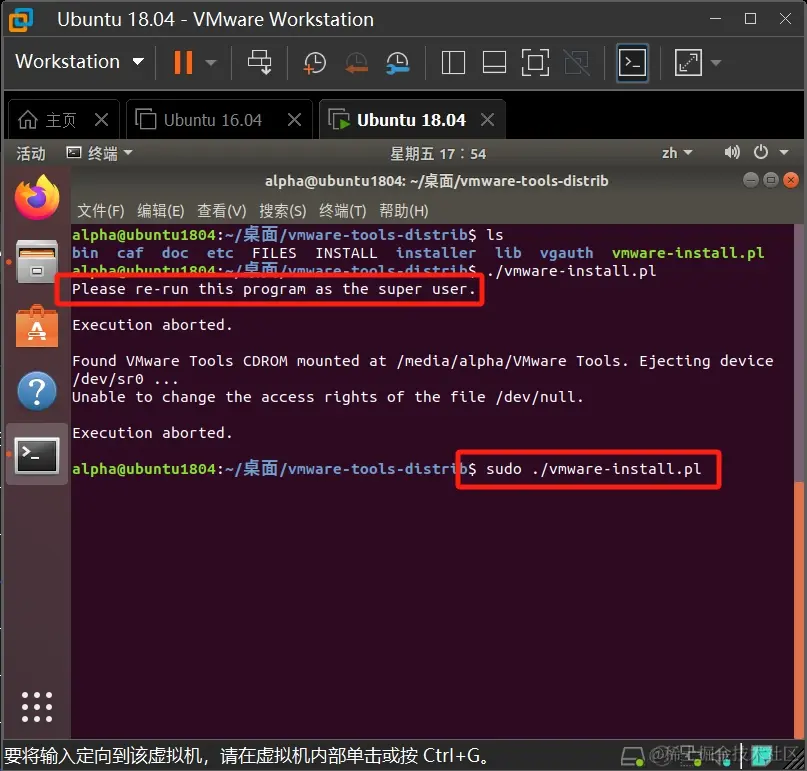This screenshot has width=807, height=771.
Task: Take a snapshot of the virtual machine
Action: pos(314,63)
